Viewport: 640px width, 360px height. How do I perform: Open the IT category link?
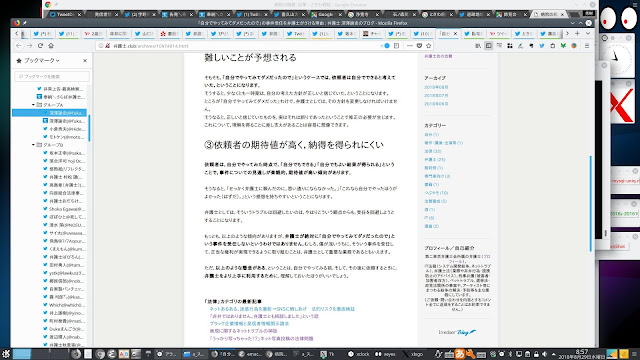429,218
